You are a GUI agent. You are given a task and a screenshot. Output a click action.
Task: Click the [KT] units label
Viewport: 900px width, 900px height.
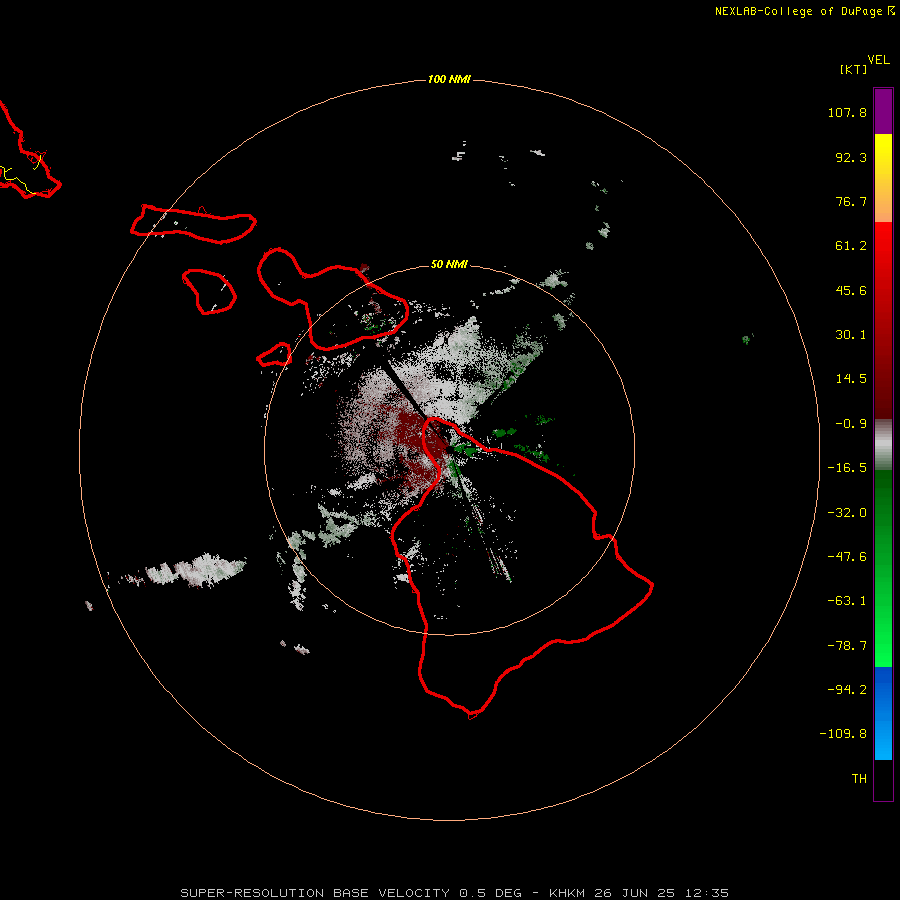coord(854,69)
